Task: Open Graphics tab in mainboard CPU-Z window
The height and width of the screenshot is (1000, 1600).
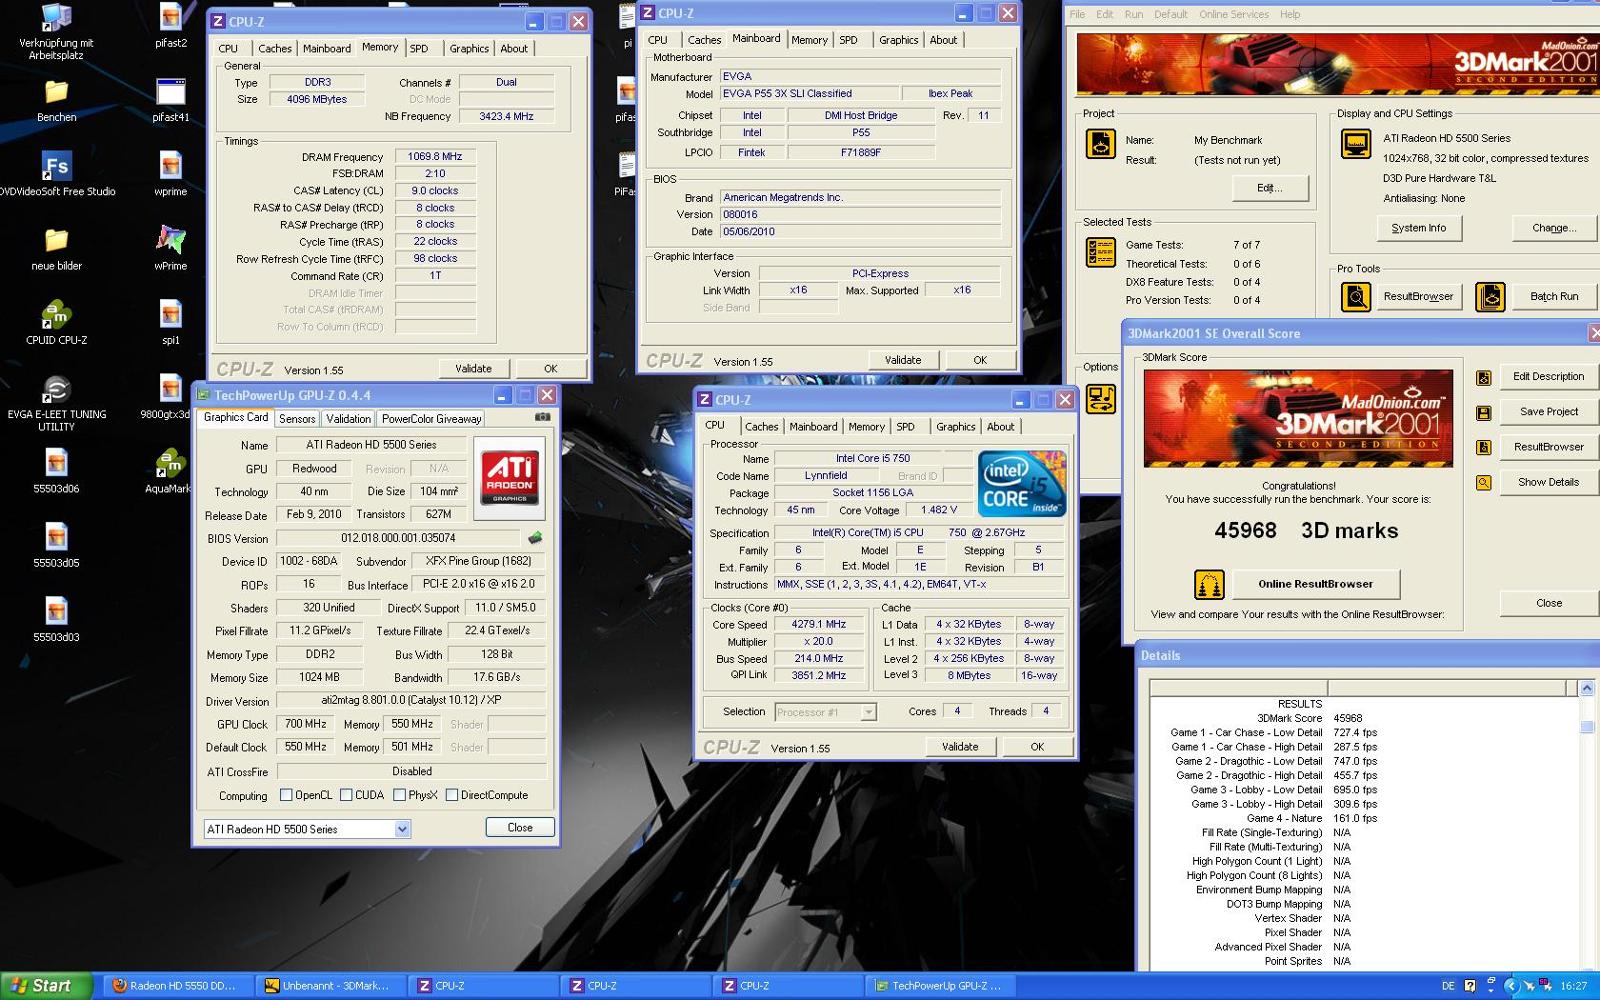Action: point(898,40)
